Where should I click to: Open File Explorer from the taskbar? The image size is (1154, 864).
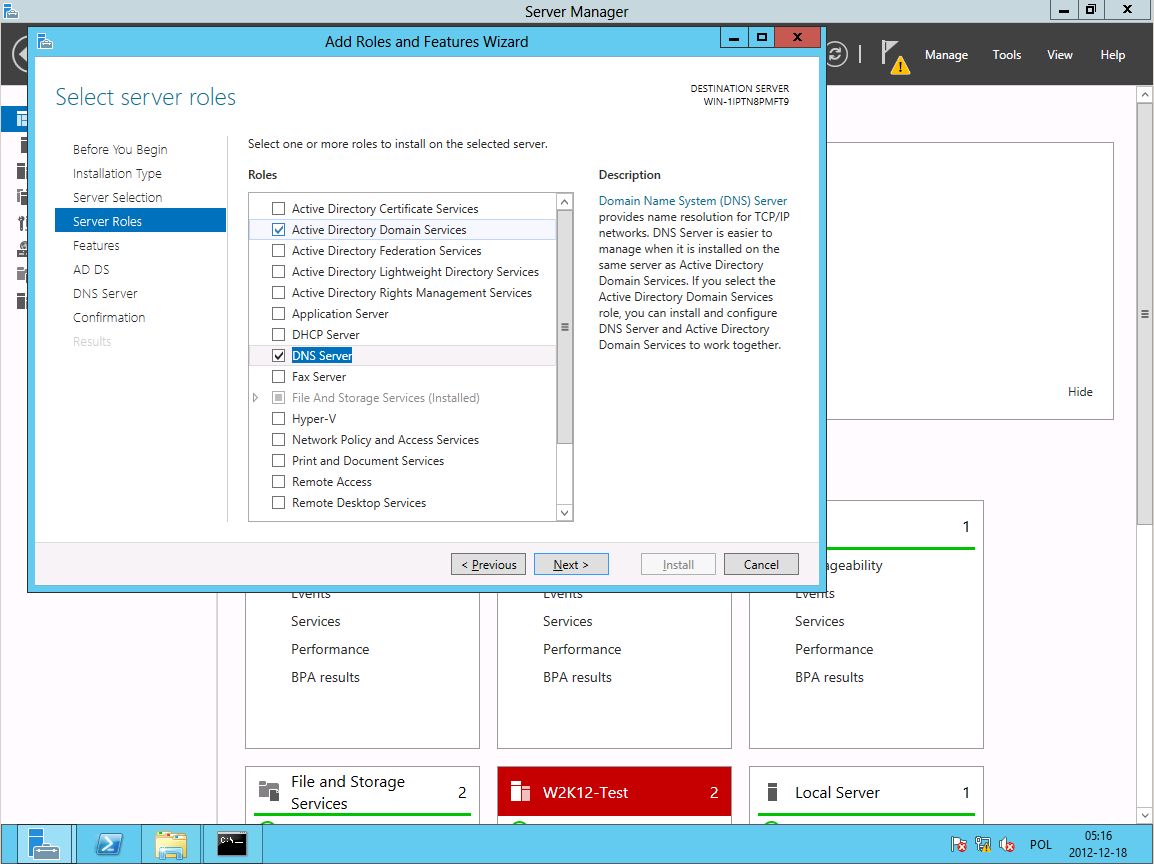point(171,844)
